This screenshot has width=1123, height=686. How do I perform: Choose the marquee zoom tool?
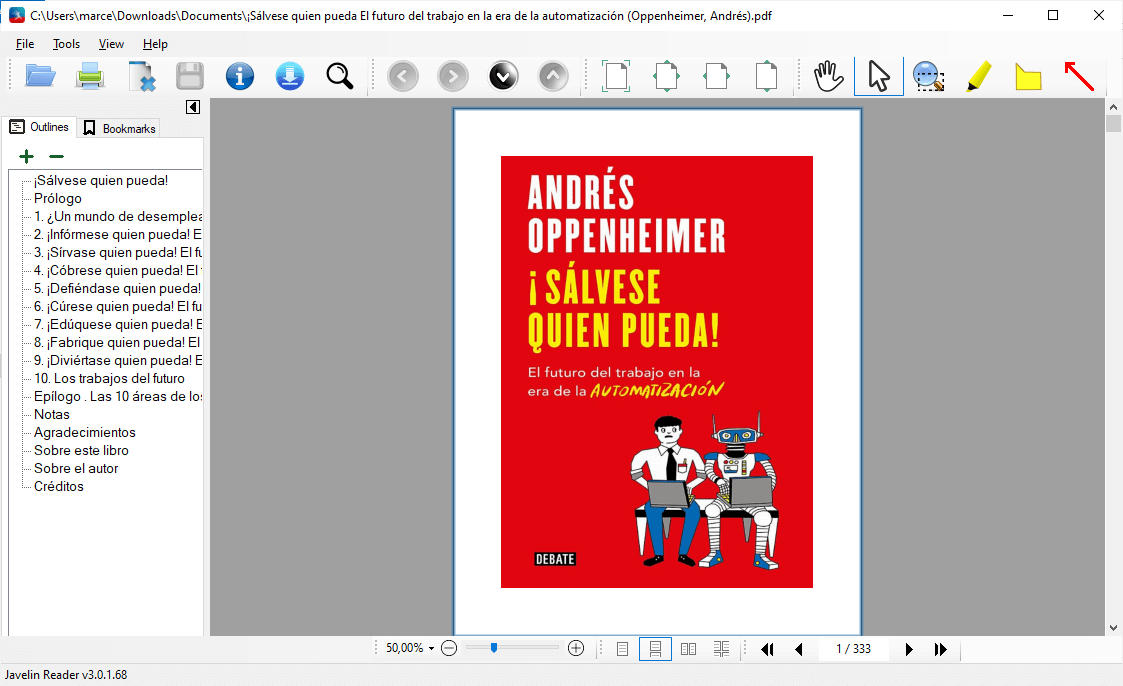929,76
